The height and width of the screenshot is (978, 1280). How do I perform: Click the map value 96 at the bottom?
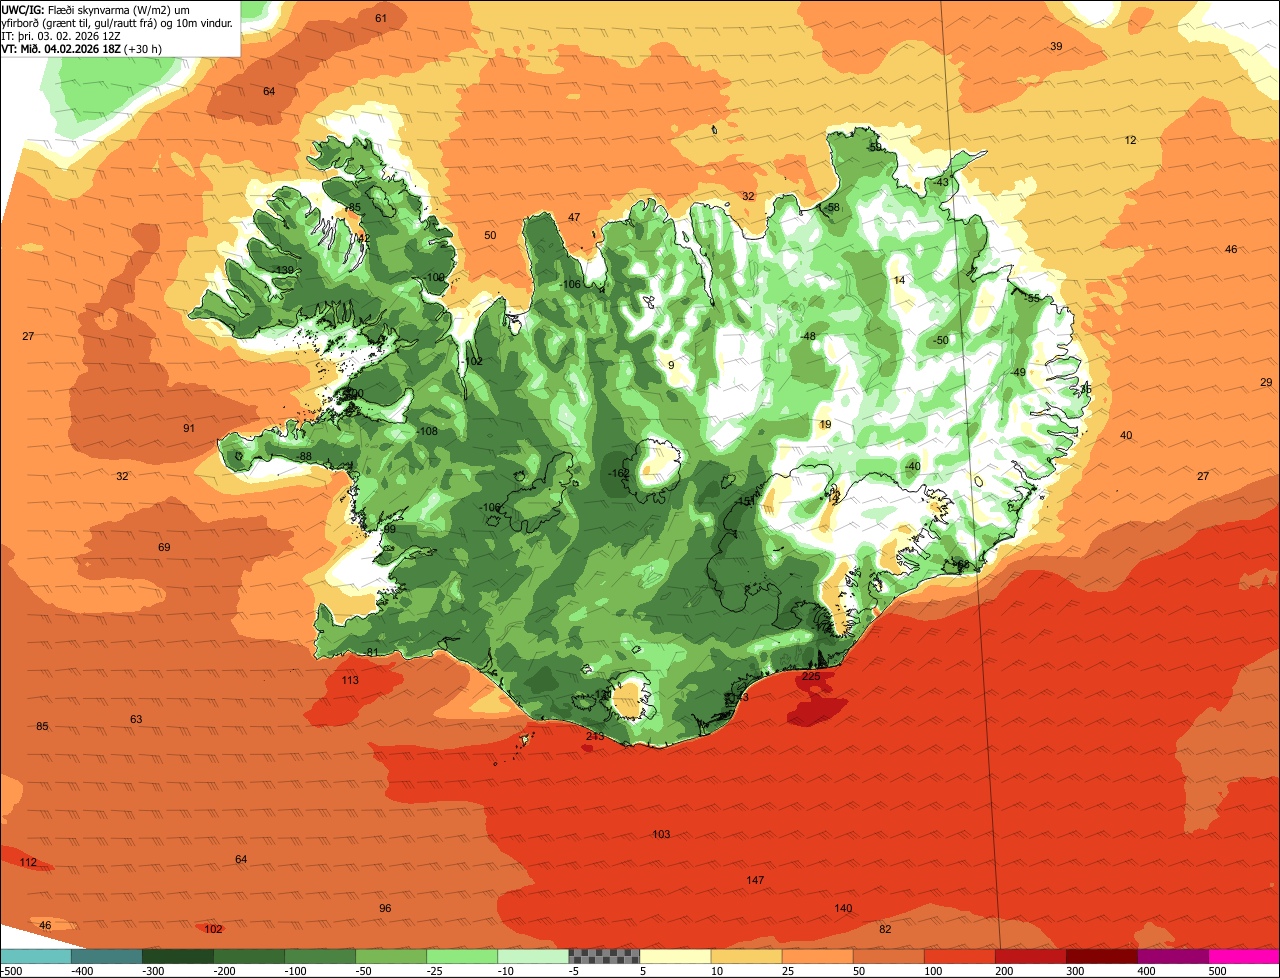(x=385, y=908)
